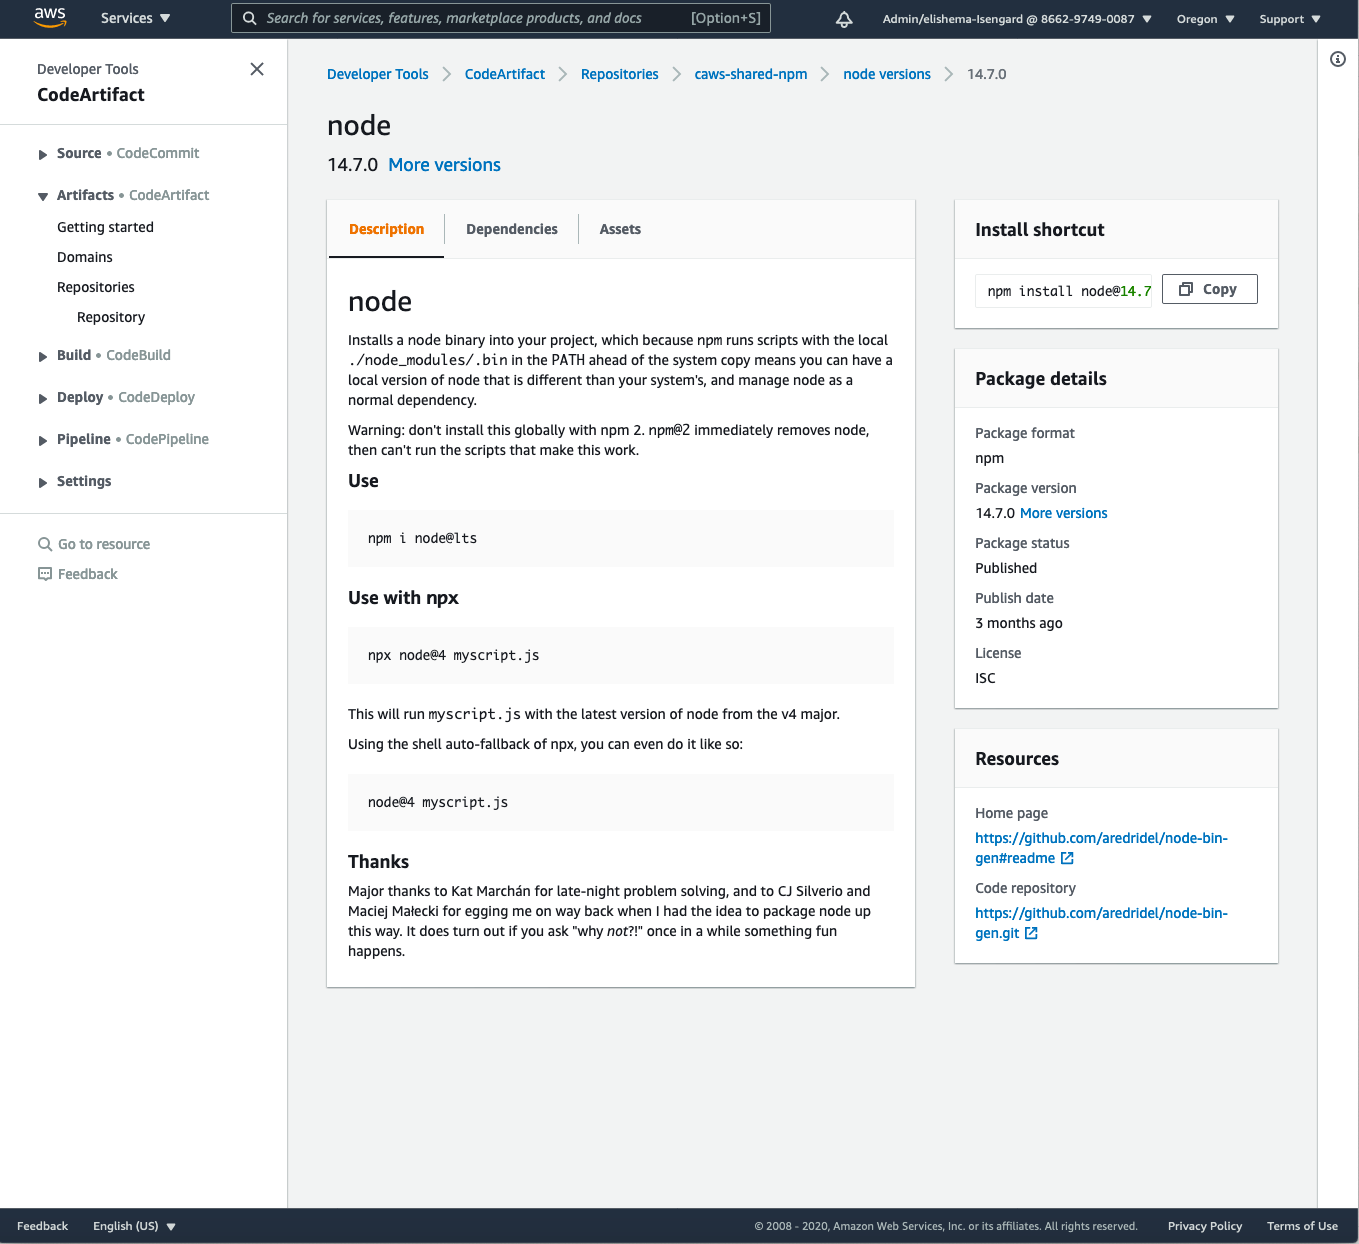
Task: Click Repositories breadcrumb link
Action: 620,74
